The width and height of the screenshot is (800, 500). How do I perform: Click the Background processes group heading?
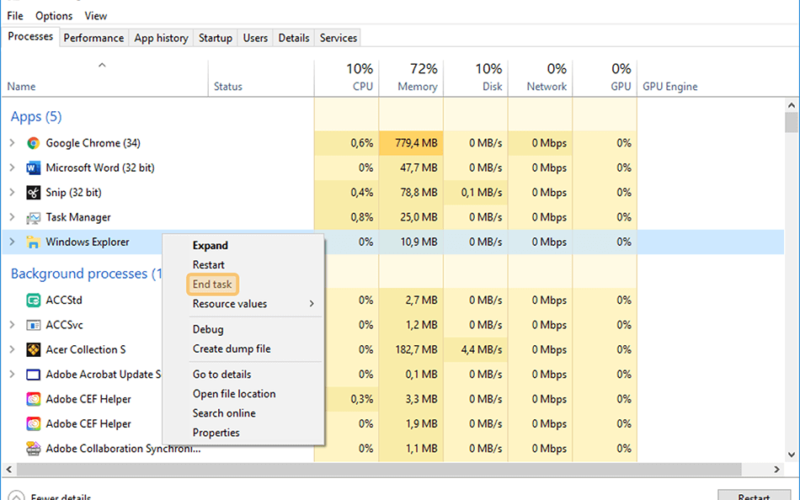click(86, 273)
